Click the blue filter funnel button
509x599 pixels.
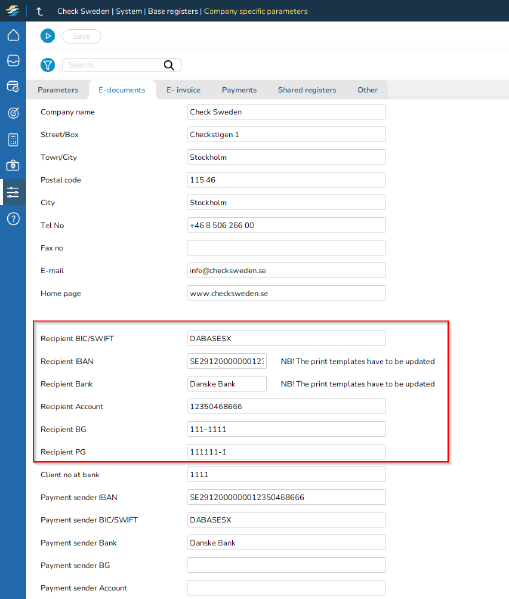48,65
